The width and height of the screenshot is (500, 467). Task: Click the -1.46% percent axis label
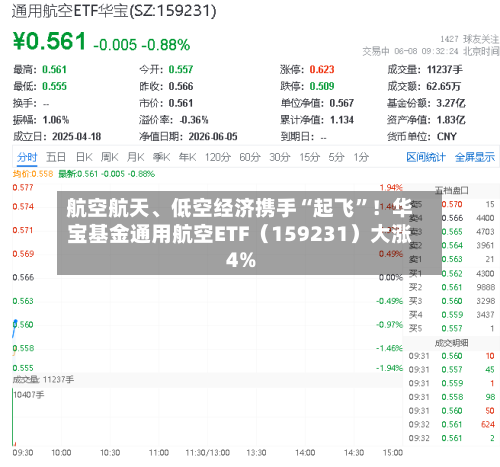[389, 348]
